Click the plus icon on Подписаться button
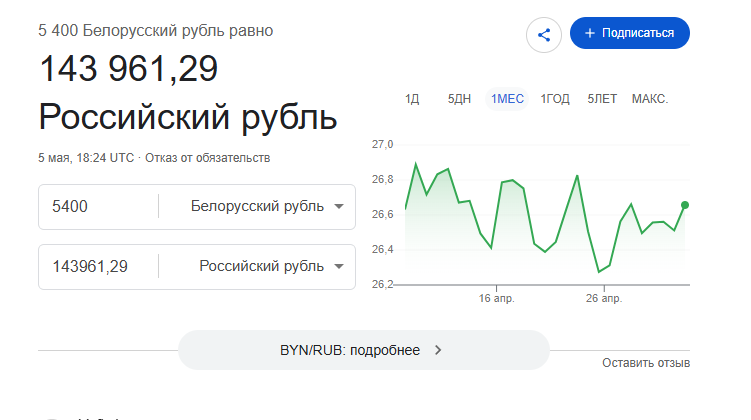Image resolution: width=751 pixels, height=420 pixels. pos(590,33)
